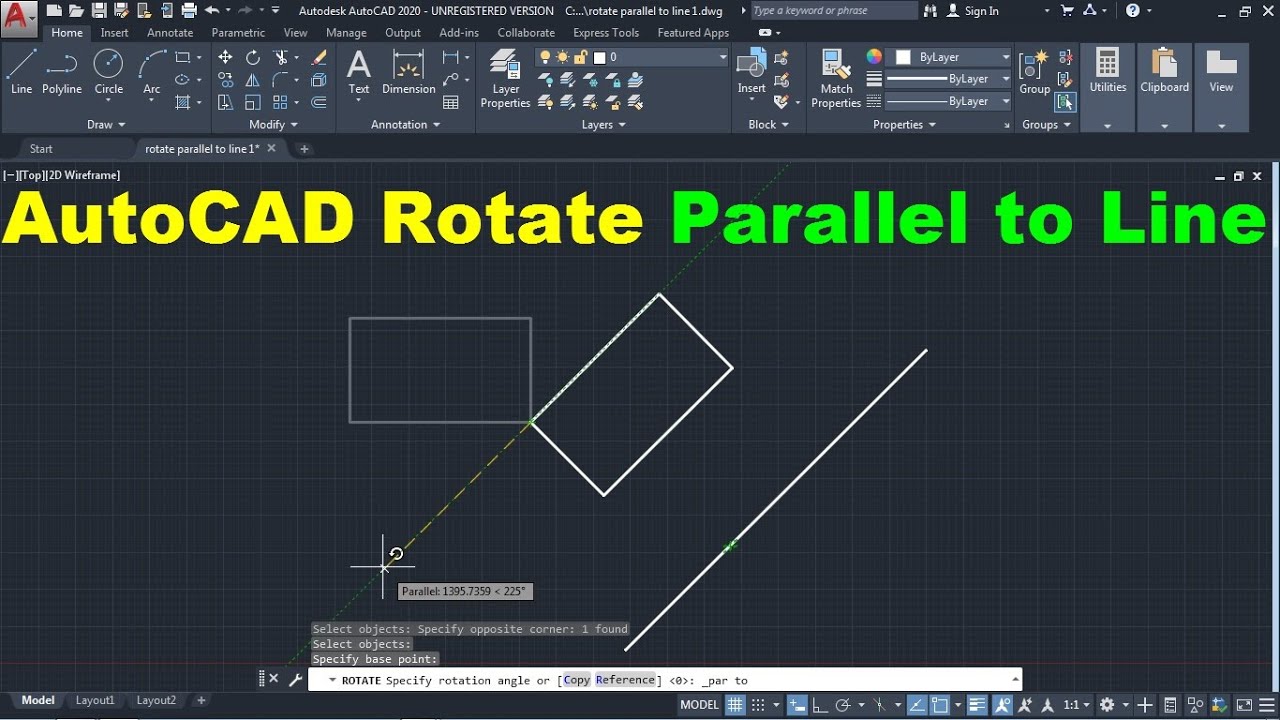Click the Trim scissors tool
This screenshot has height=720, width=1280.
pyautogui.click(x=281, y=58)
